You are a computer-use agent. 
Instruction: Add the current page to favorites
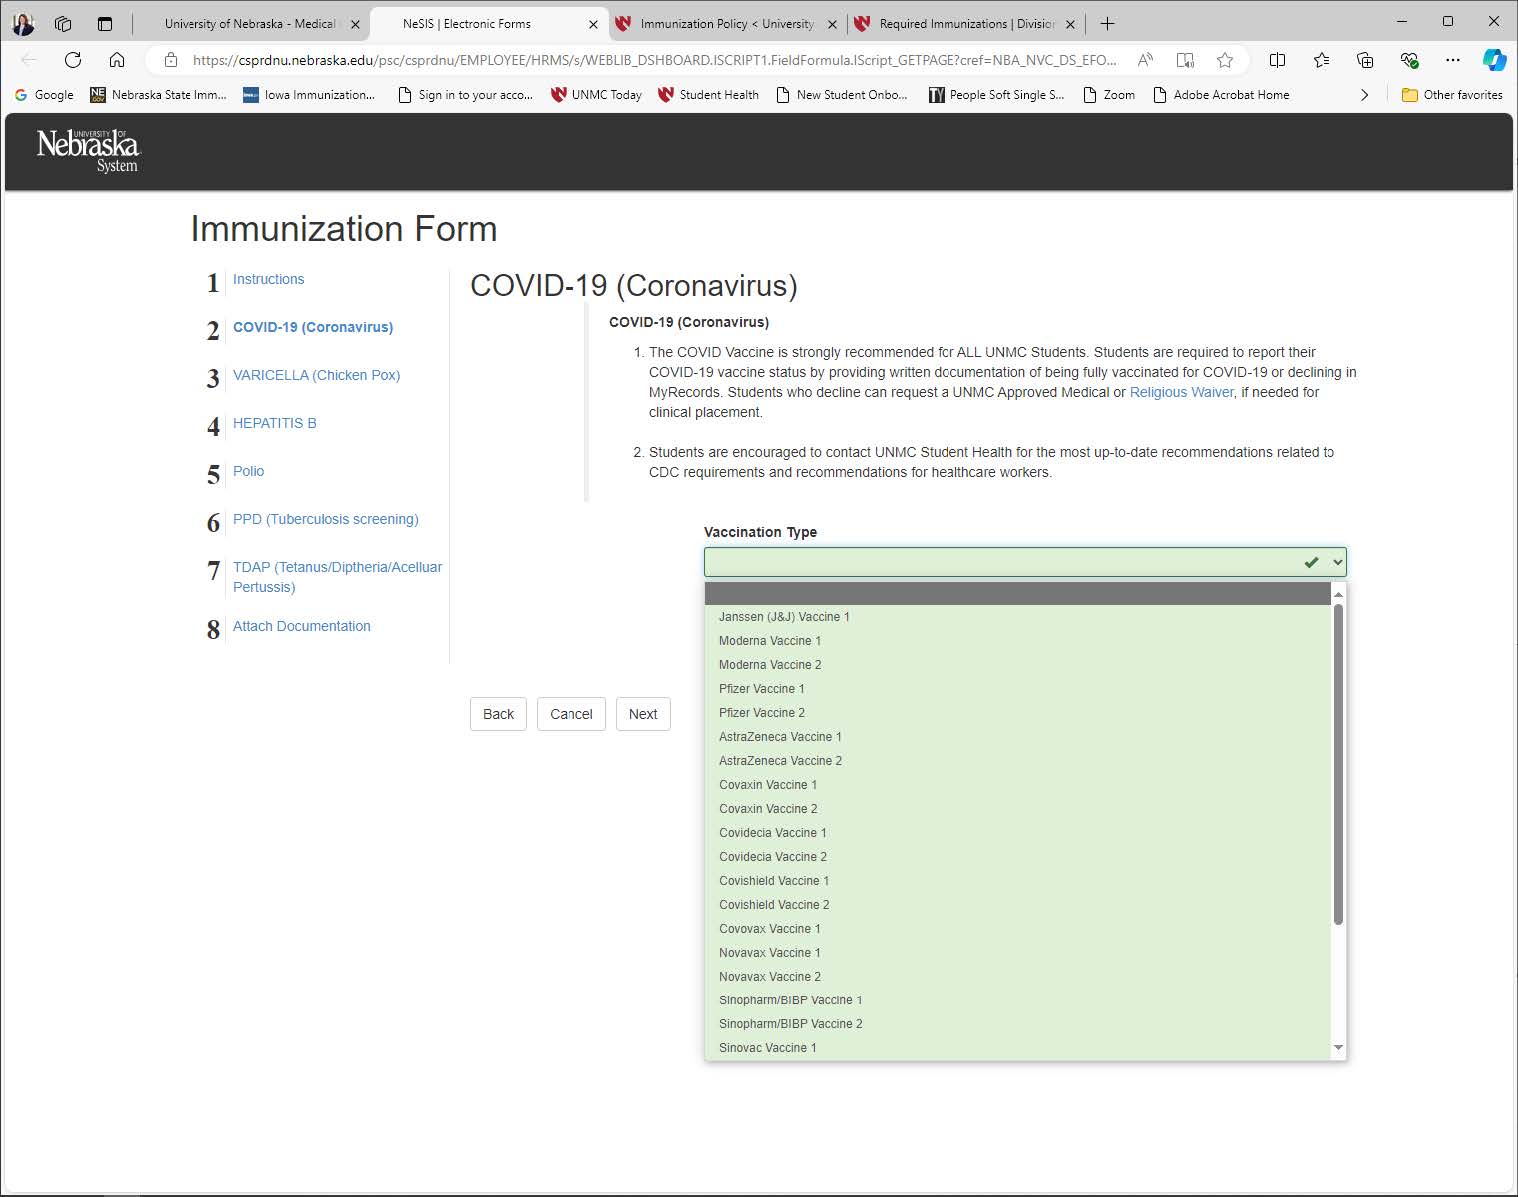[x=1224, y=60]
